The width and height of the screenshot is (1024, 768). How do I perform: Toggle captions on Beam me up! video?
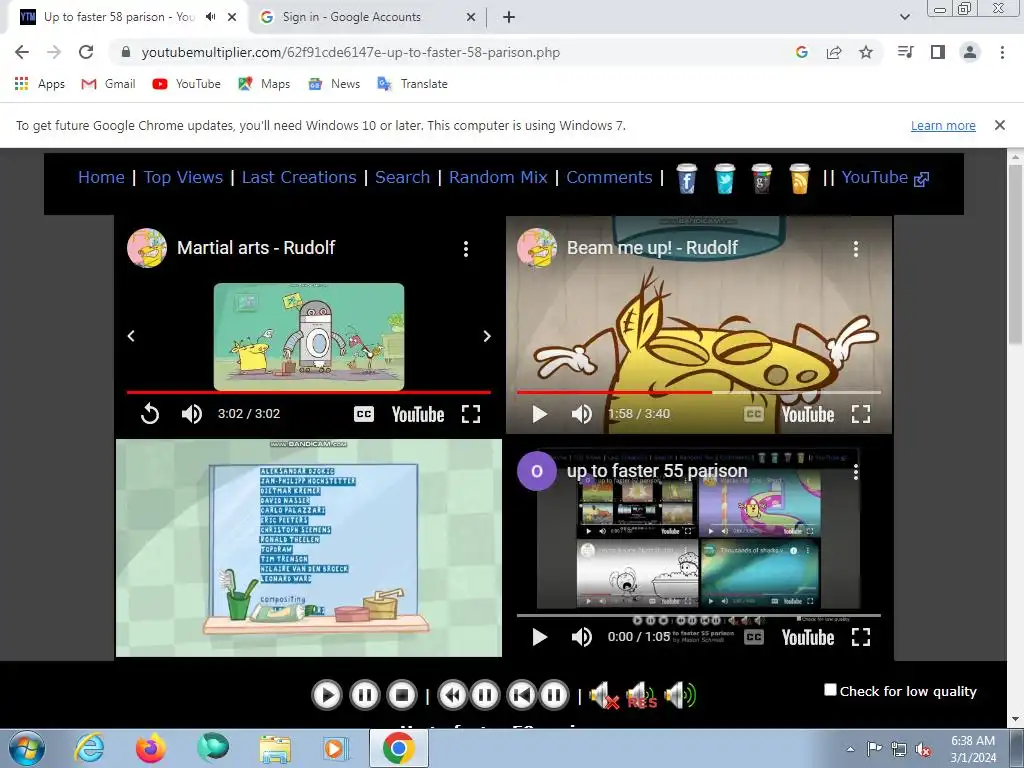point(754,413)
